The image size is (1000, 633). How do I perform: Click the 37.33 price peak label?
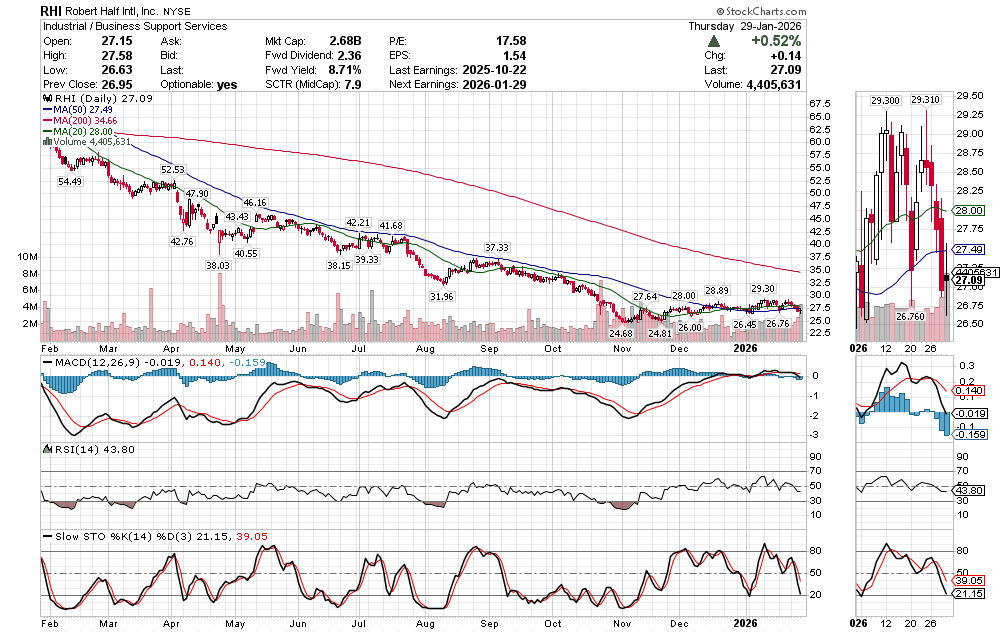[497, 247]
